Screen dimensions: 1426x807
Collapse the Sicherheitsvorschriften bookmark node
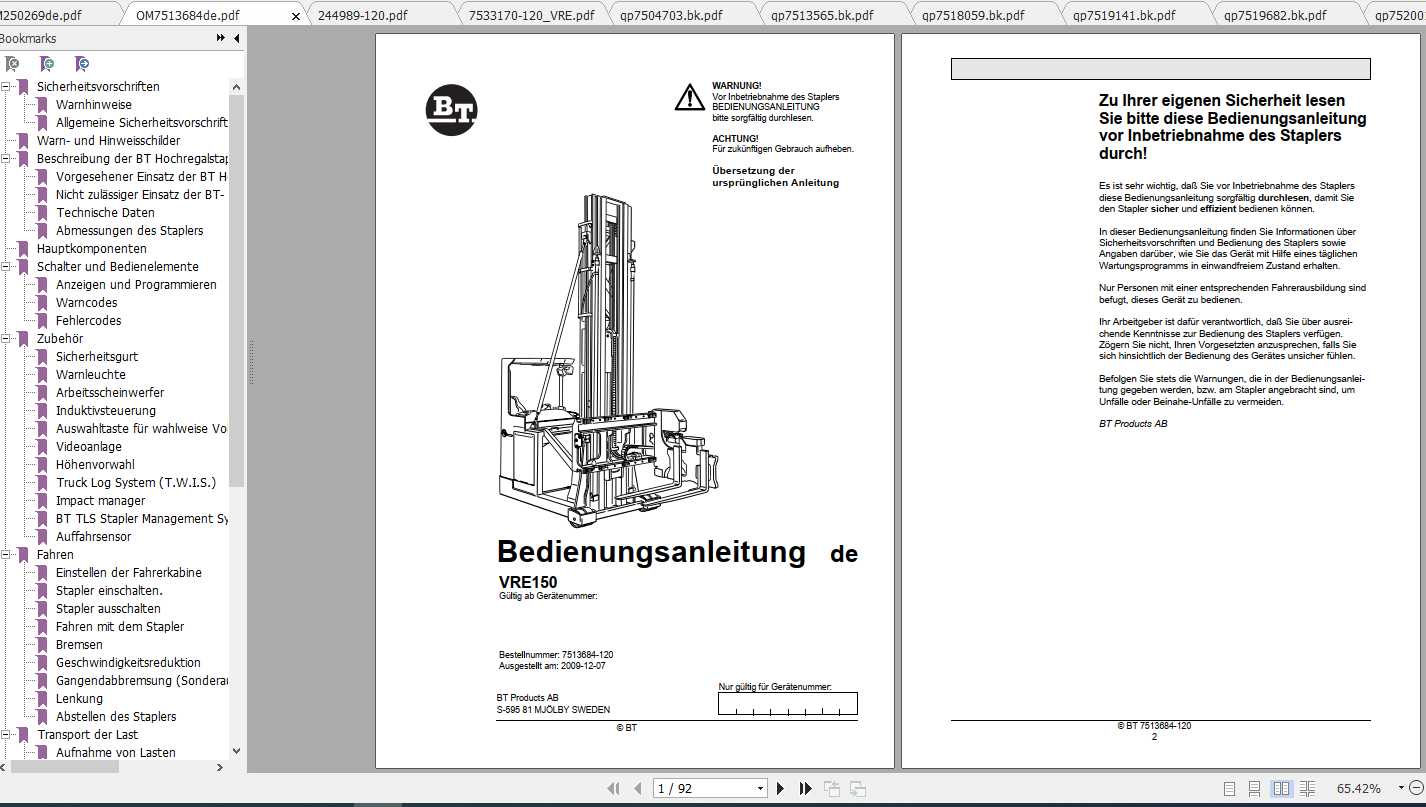coord(6,87)
